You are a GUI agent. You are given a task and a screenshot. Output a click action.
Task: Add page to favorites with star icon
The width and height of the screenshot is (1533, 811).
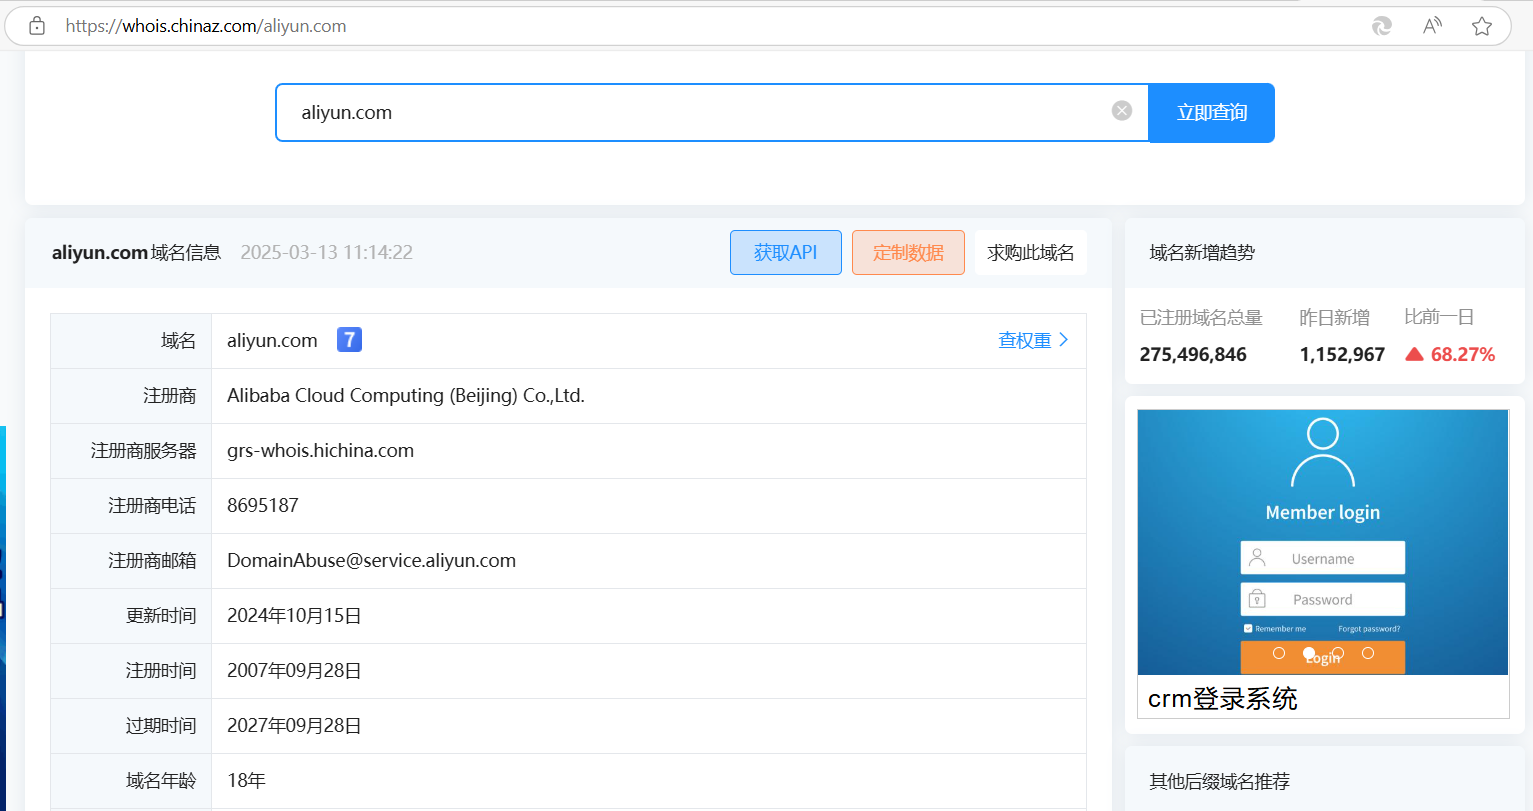coord(1482,26)
